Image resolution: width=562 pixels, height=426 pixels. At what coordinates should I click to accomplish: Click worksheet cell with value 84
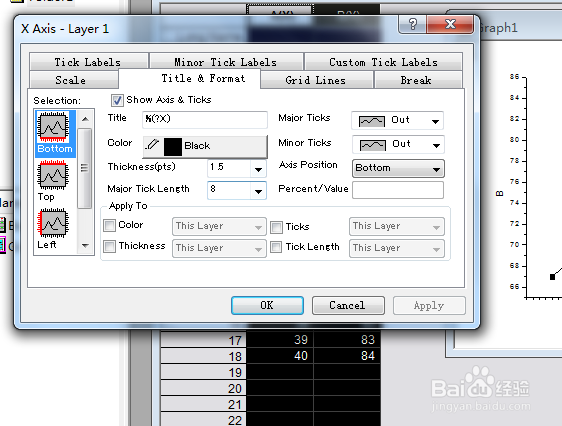[347, 356]
